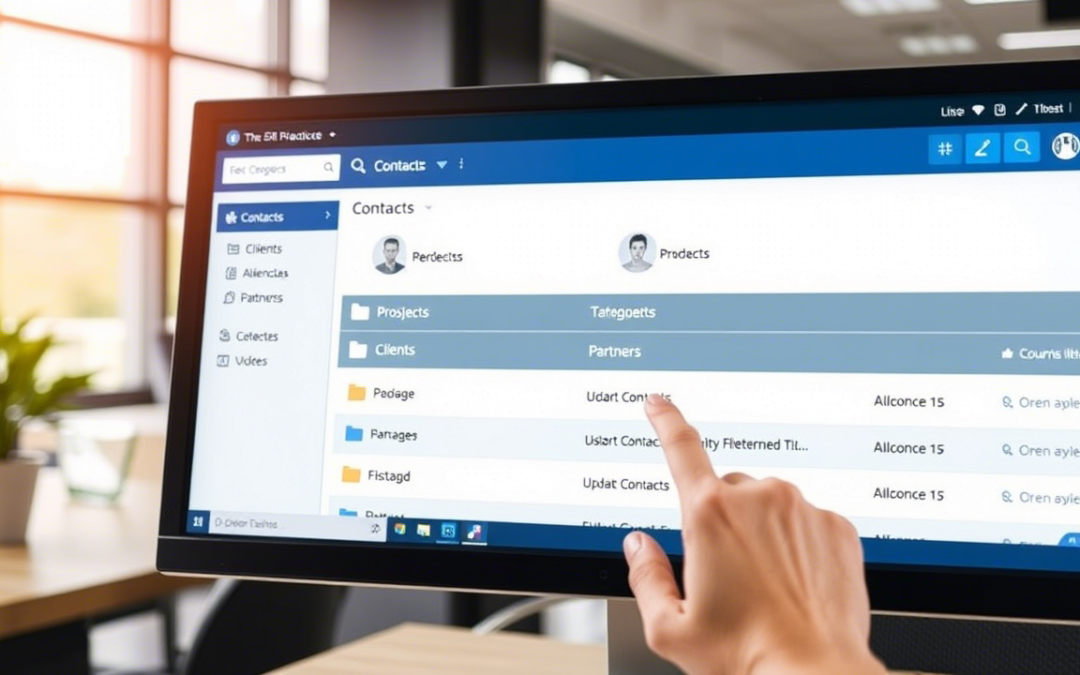
Task: Open the grid view icon in the blue toolbar
Action: (945, 148)
